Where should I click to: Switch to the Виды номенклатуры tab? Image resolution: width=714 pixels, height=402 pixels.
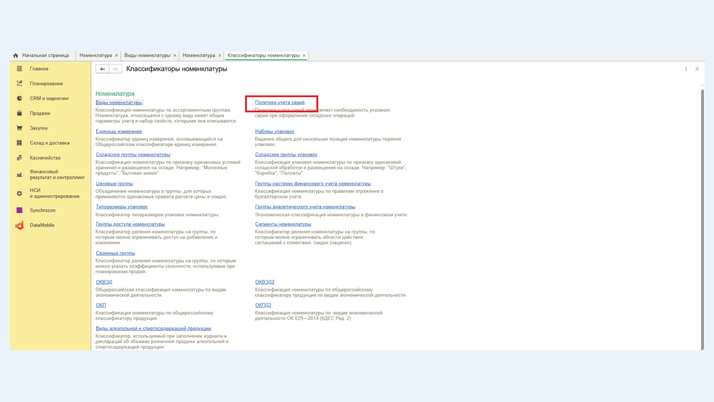click(x=147, y=56)
